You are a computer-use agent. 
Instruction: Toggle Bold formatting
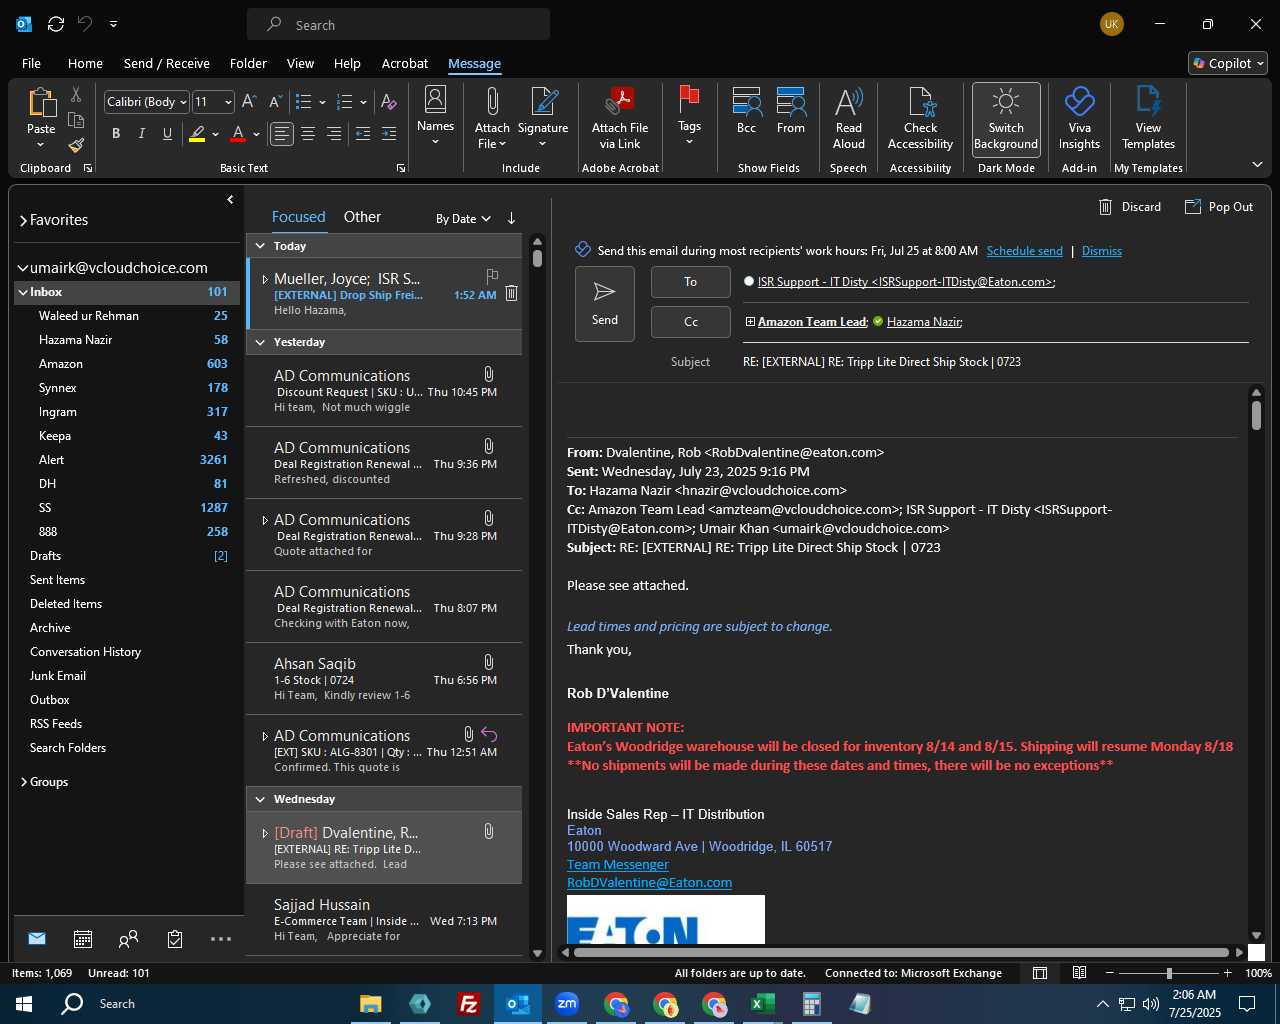(x=116, y=133)
